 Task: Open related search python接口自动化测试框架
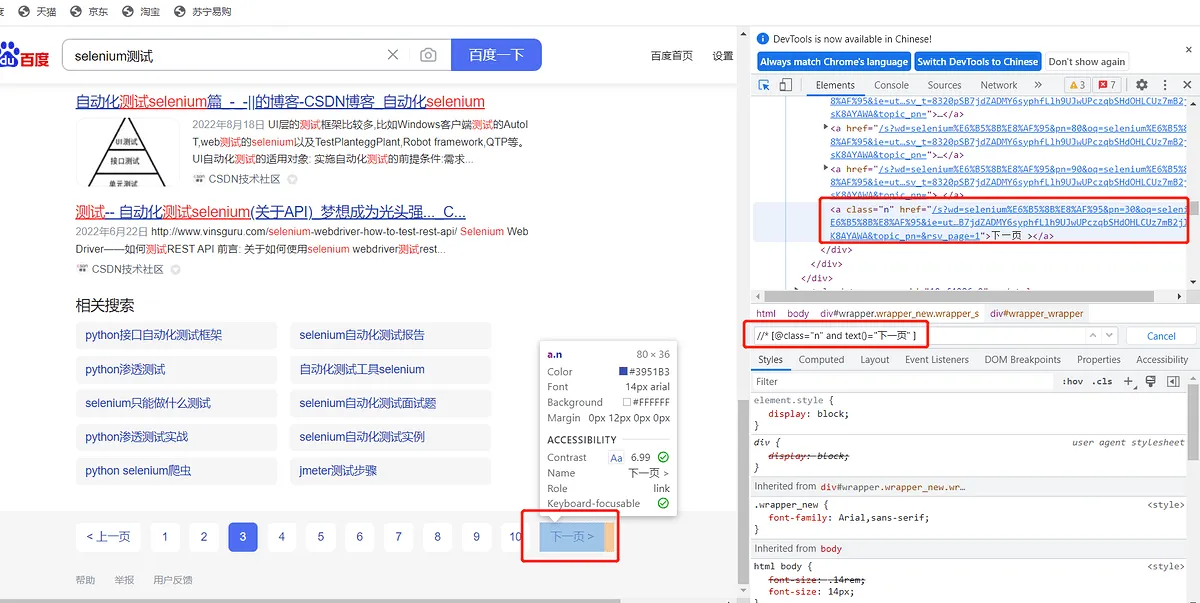176,335
